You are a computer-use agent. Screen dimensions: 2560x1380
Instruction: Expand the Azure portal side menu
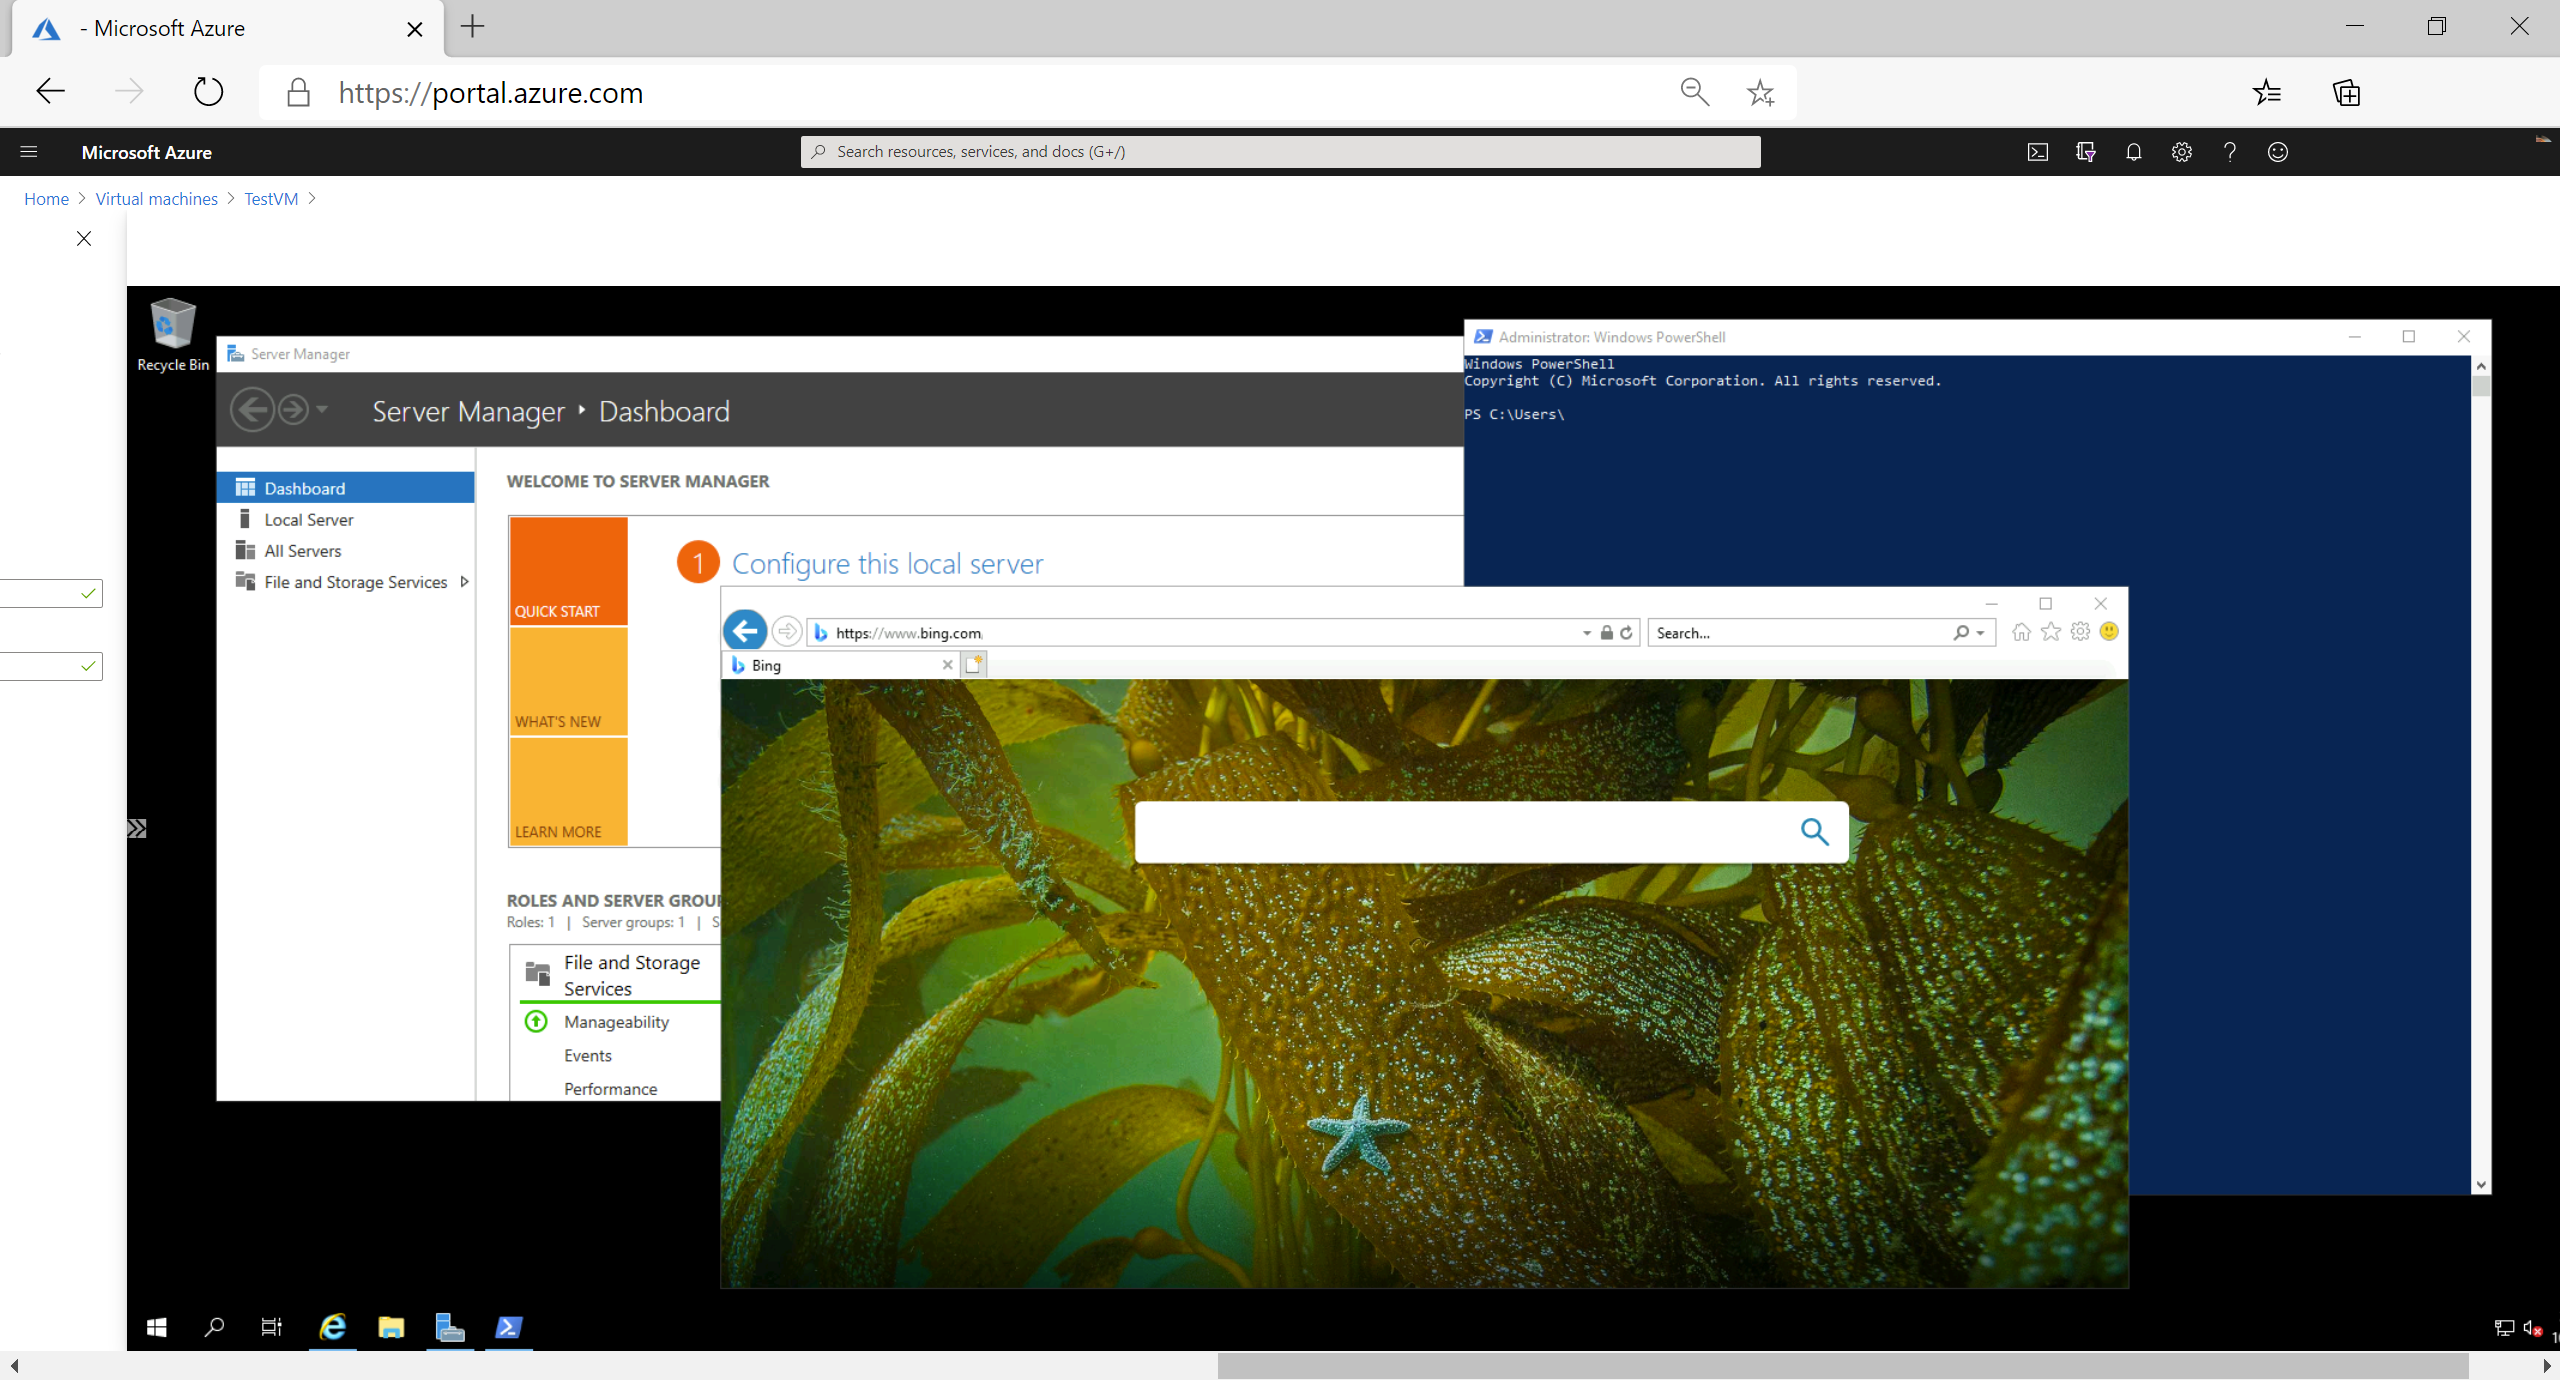click(x=29, y=151)
